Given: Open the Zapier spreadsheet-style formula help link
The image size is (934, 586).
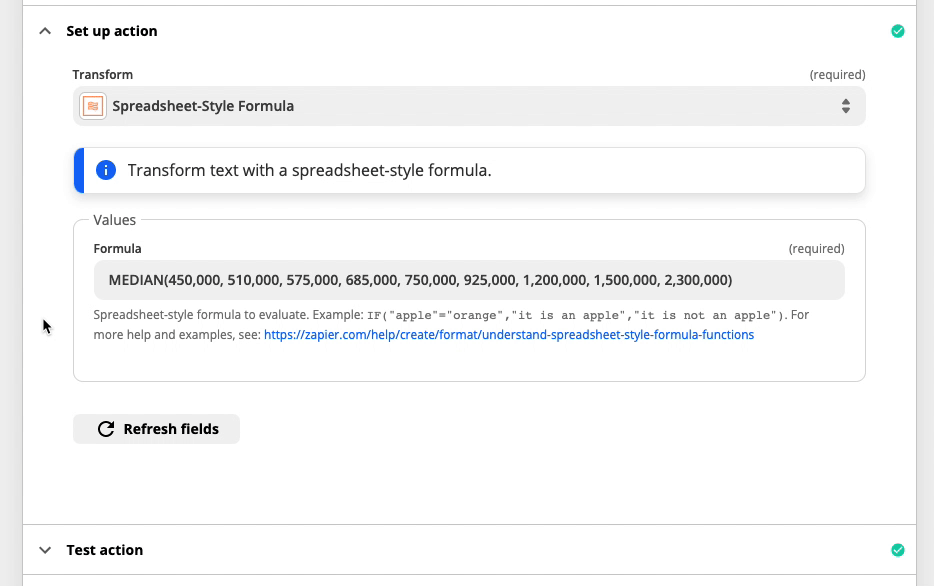Looking at the screenshot, I should pos(509,335).
